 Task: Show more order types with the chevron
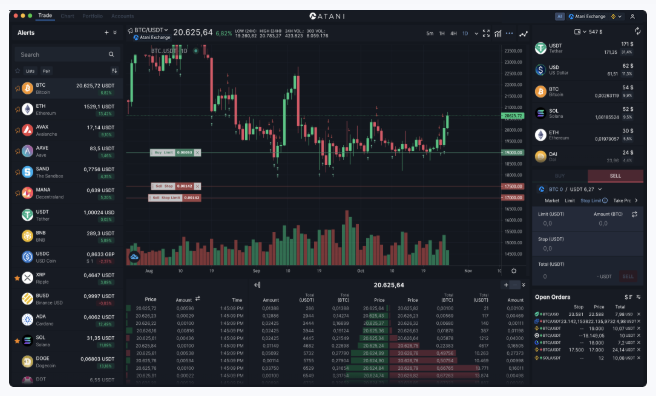(x=636, y=201)
